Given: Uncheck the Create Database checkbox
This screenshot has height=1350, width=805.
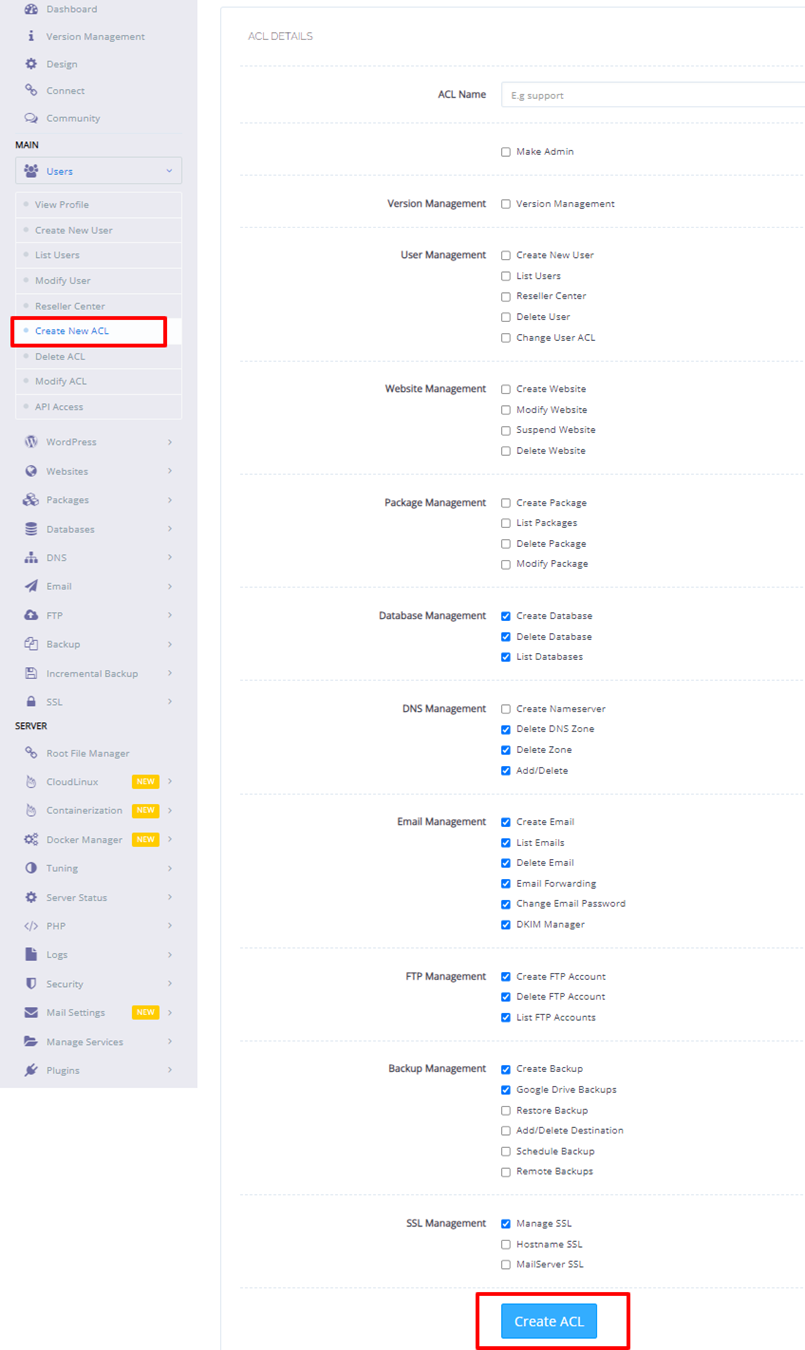Looking at the screenshot, I should pos(506,616).
